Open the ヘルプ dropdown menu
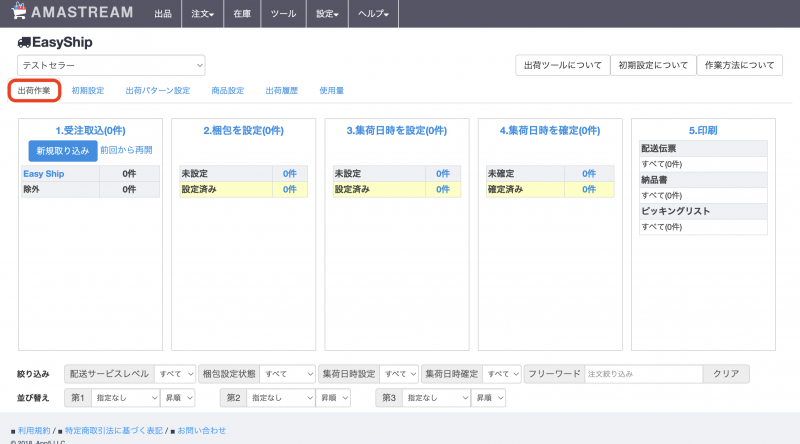Screen dimensions: 800x444 point(373,14)
